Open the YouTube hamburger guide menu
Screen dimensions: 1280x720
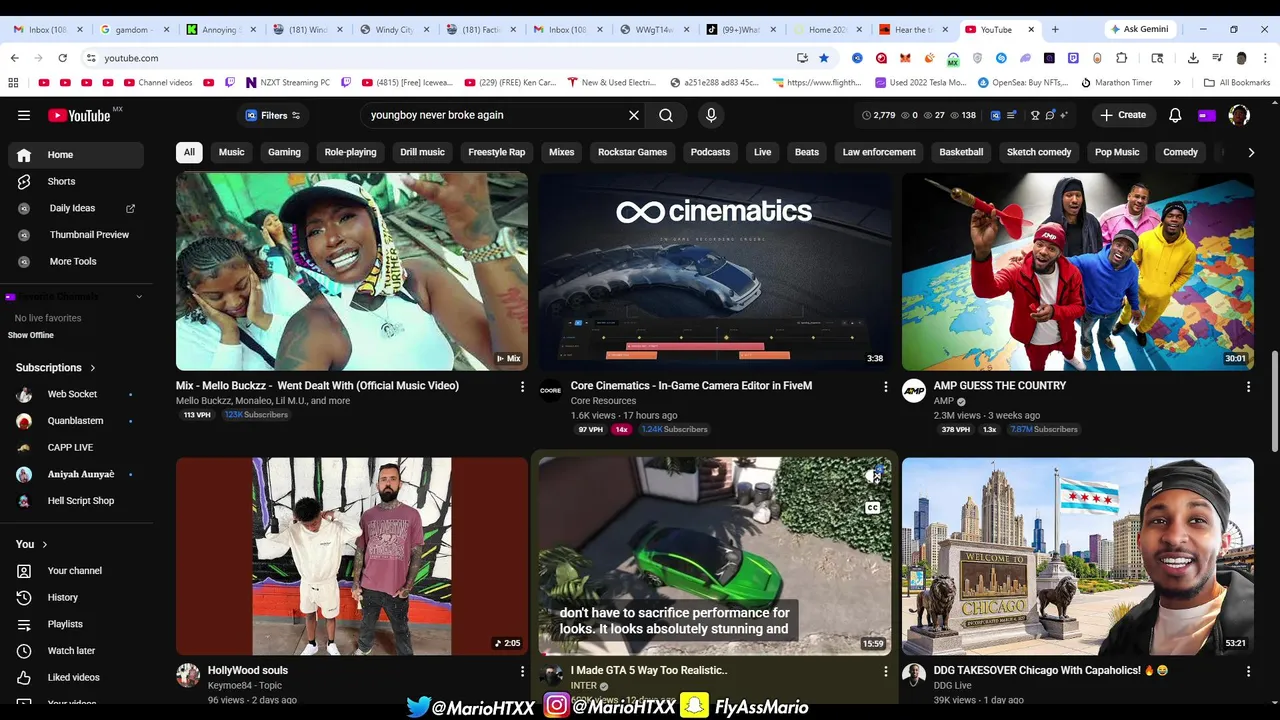[24, 115]
